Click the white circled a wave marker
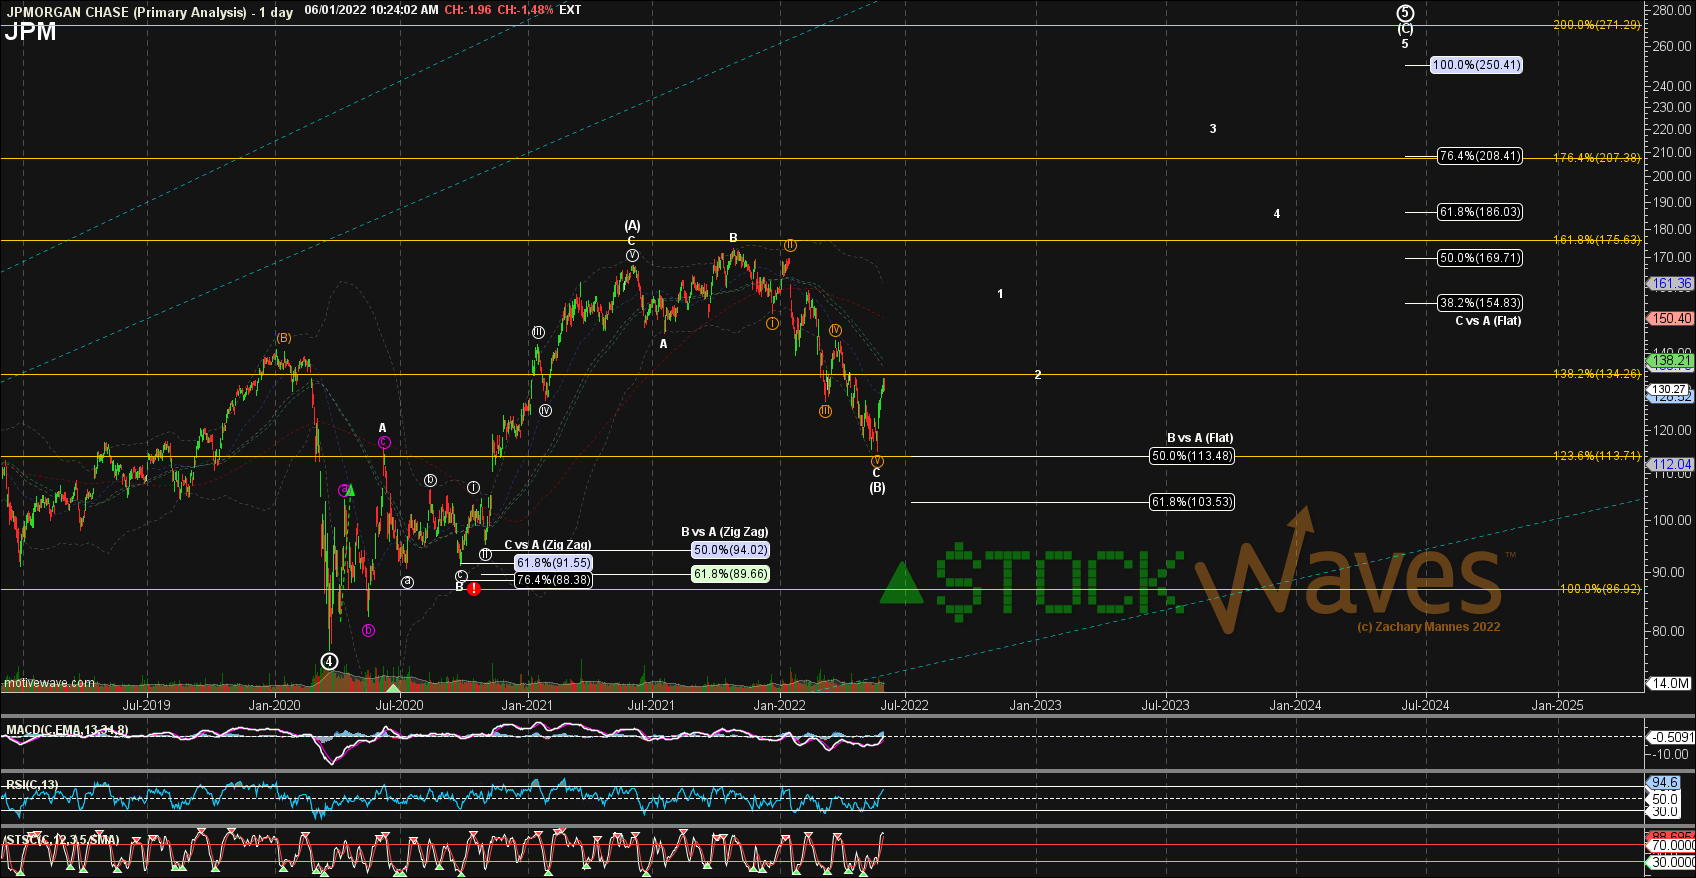This screenshot has height=878, width=1696. pos(407,582)
